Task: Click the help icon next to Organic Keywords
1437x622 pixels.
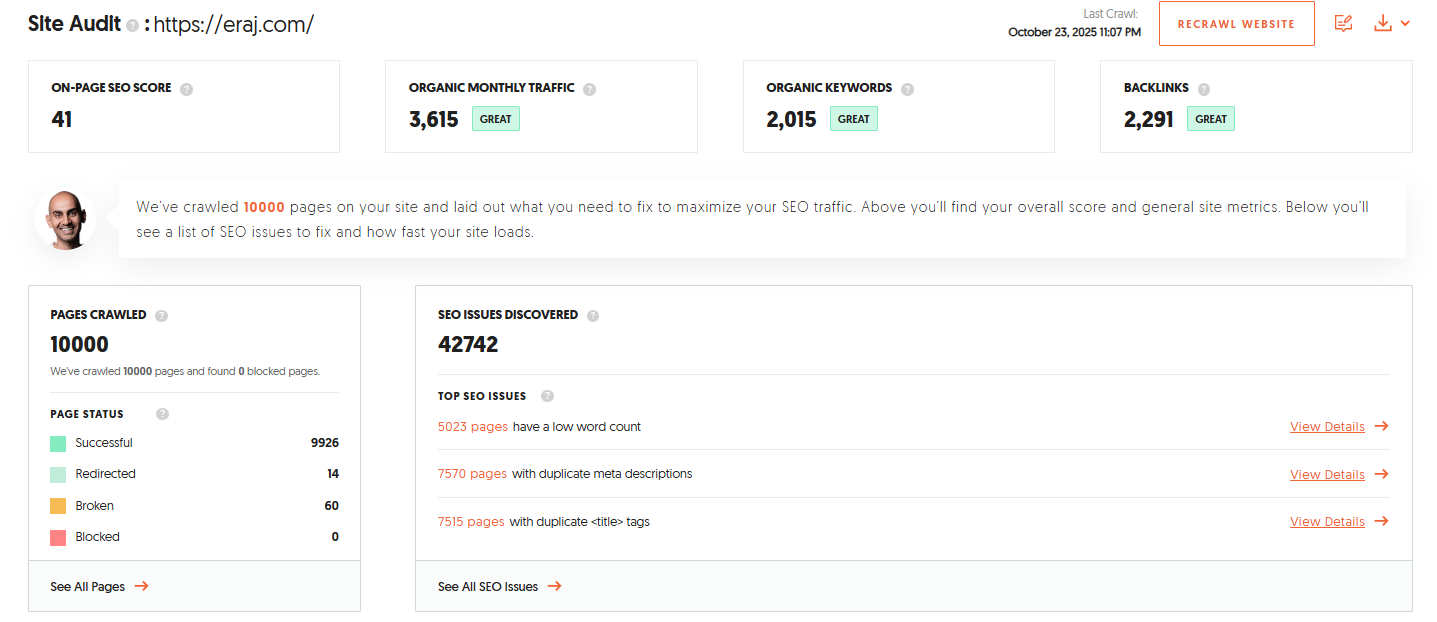Action: [x=907, y=89]
